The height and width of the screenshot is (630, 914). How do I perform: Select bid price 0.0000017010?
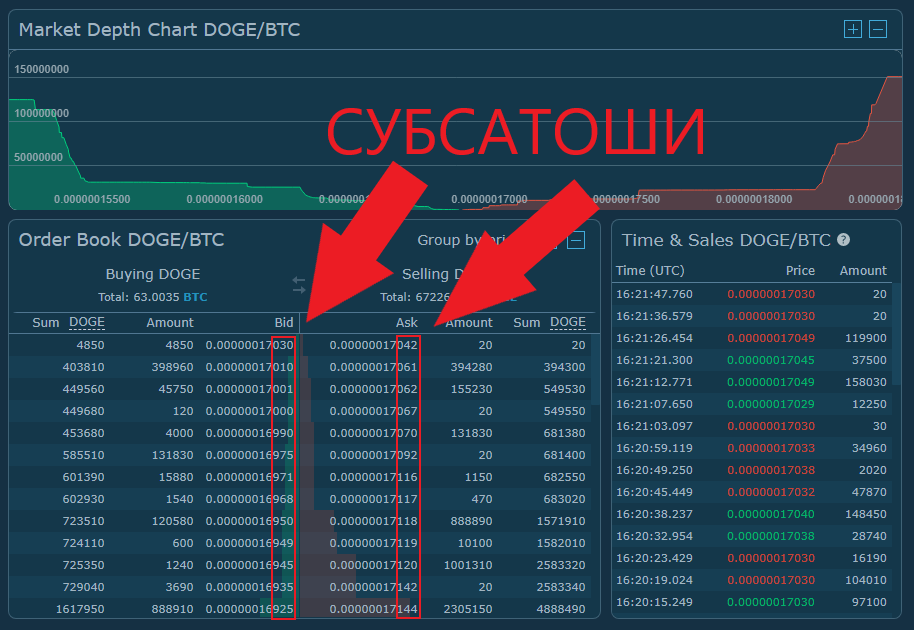(x=249, y=367)
